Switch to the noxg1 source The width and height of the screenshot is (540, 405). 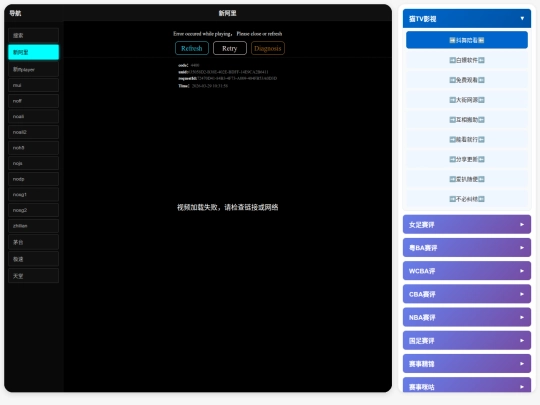coord(33,195)
